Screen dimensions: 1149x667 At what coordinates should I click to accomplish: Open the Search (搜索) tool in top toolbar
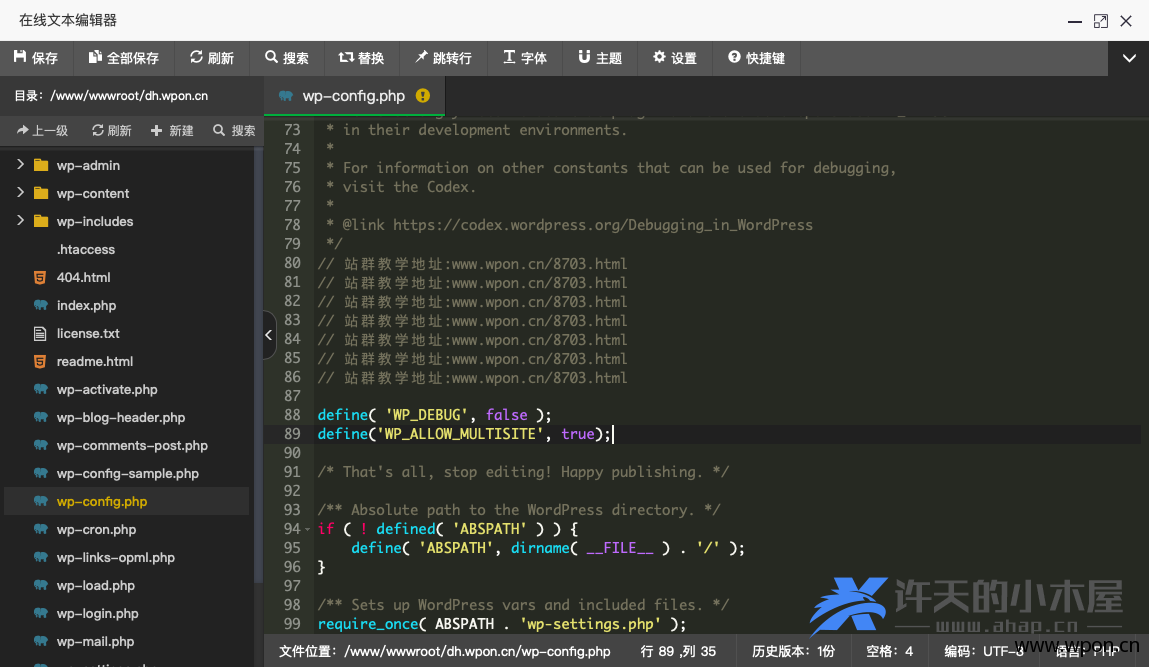point(287,58)
